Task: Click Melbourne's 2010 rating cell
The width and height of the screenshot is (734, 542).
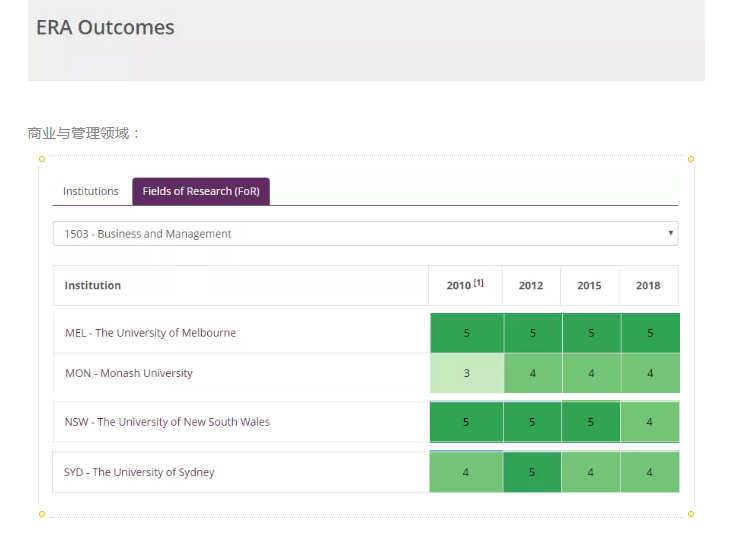Action: [x=467, y=333]
